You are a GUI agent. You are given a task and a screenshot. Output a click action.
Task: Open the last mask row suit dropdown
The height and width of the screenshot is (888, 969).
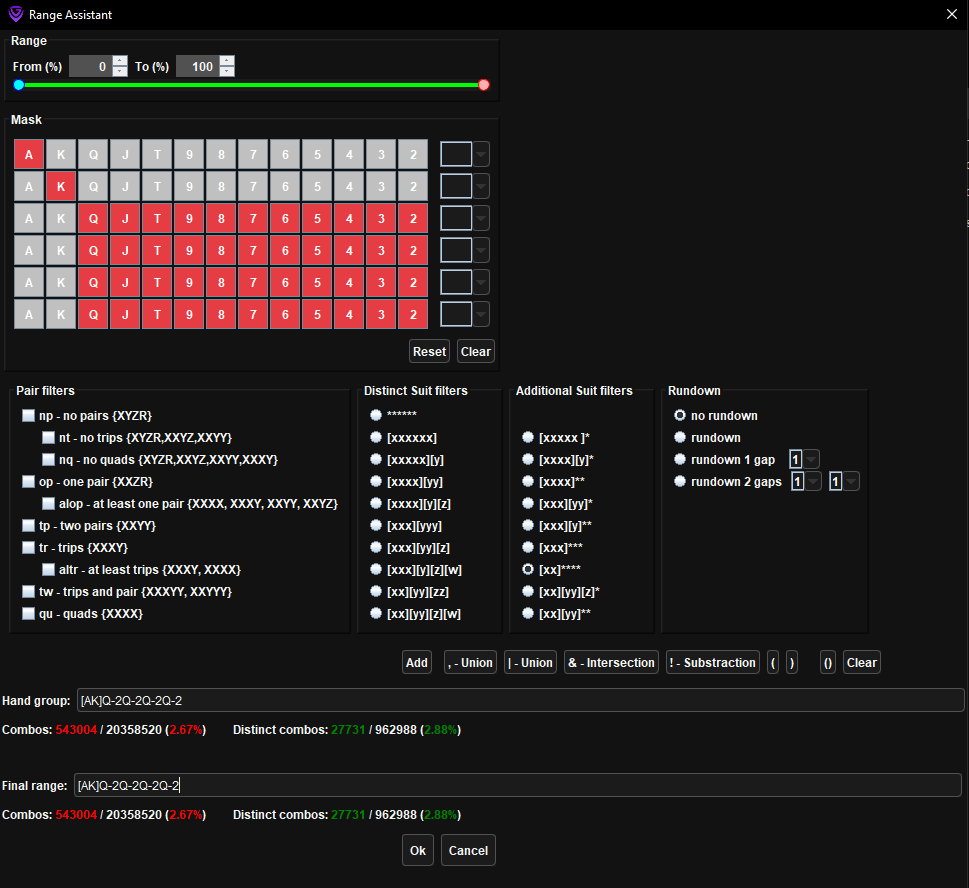point(481,315)
